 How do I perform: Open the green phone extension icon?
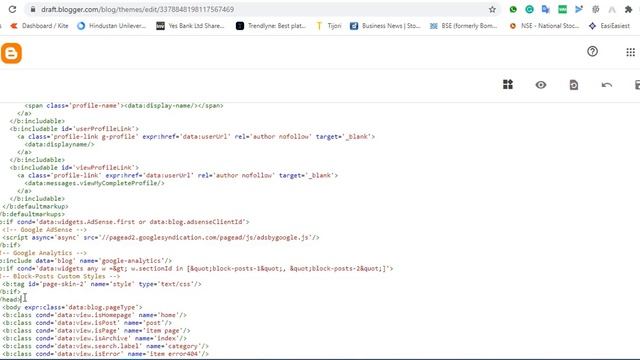click(513, 9)
